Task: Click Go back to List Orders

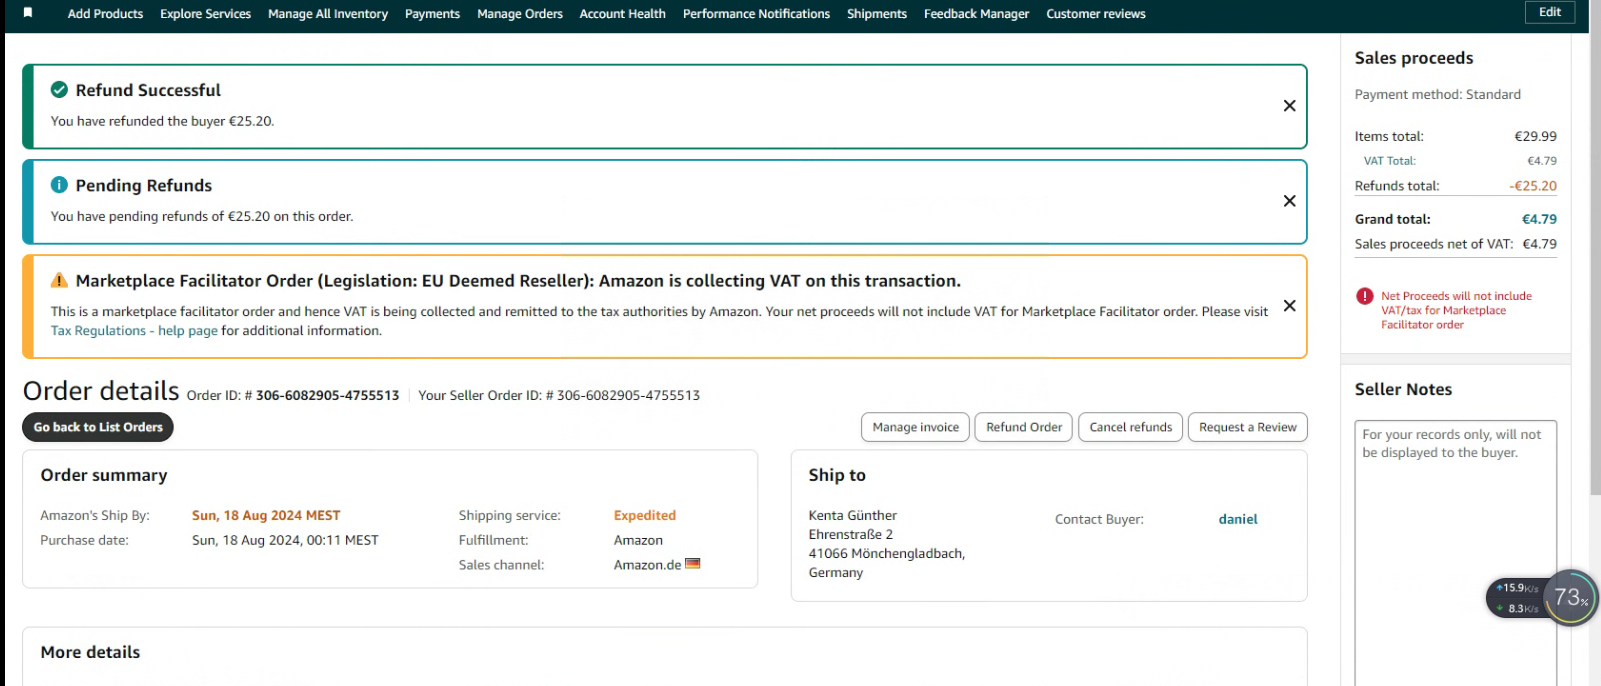Action: click(x=98, y=427)
